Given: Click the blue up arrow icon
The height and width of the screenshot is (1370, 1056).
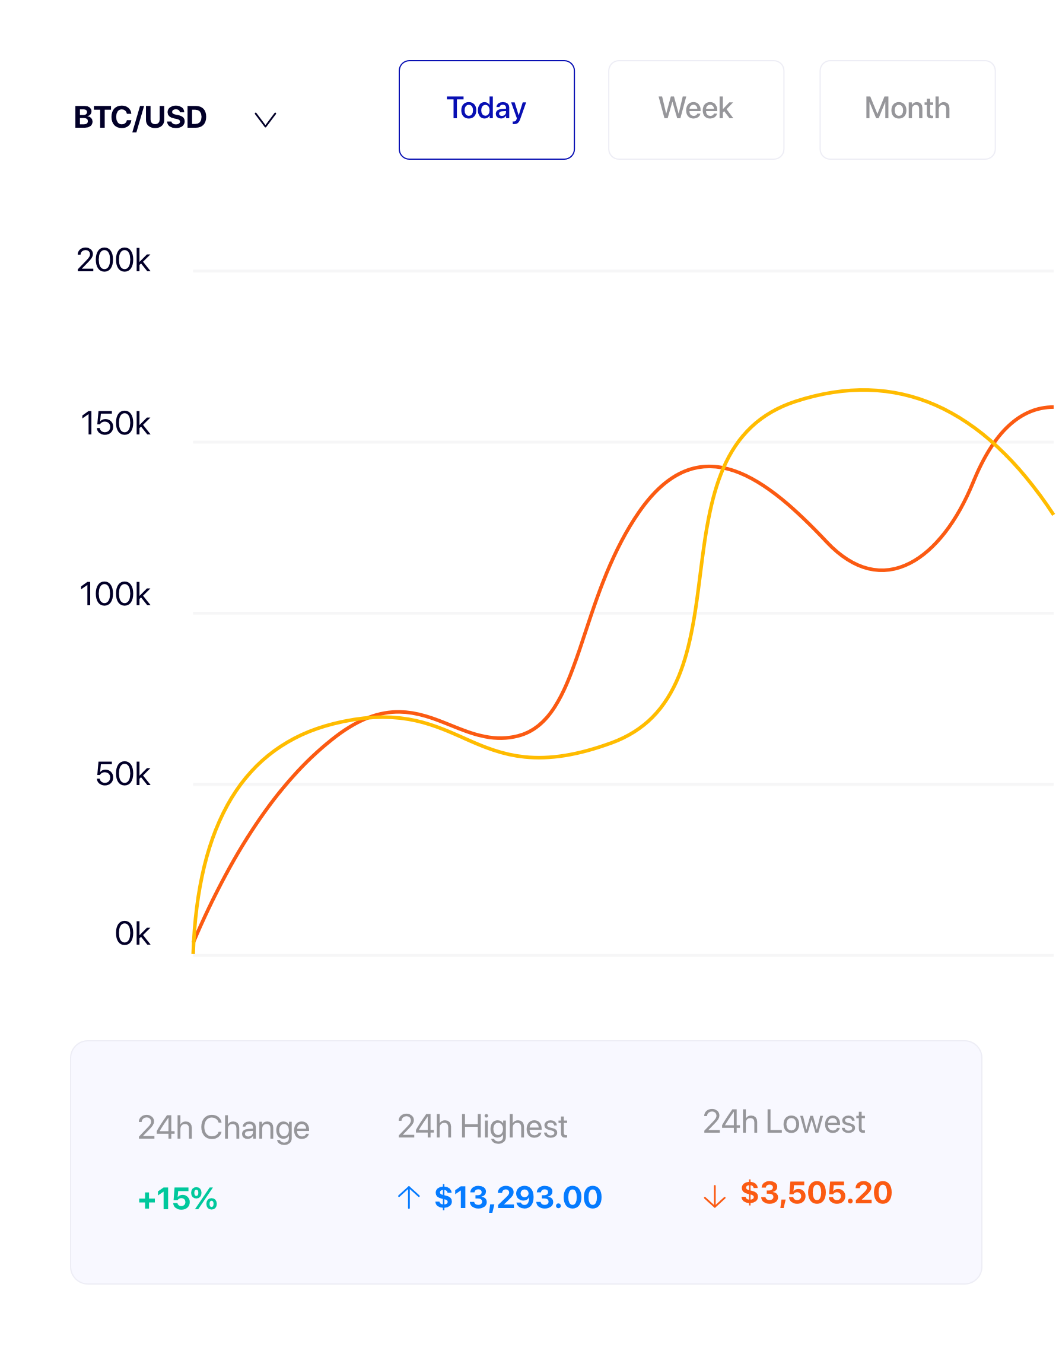Looking at the screenshot, I should click(408, 1197).
